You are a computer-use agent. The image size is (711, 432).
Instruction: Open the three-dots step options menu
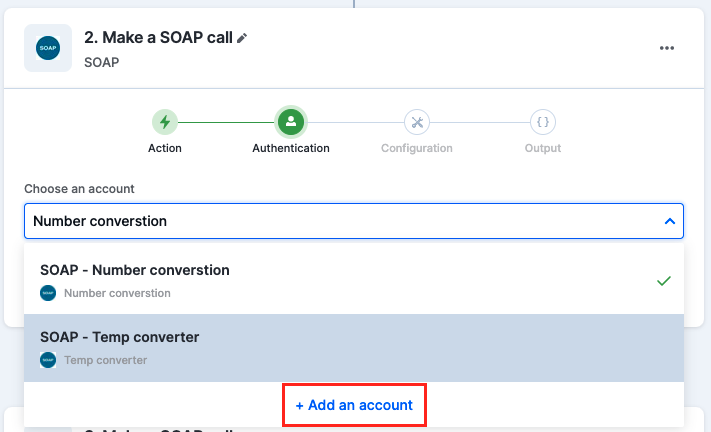(667, 48)
